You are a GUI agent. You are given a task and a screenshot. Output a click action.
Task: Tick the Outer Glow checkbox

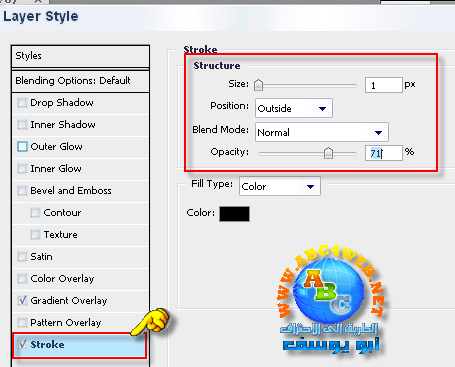pos(22,147)
